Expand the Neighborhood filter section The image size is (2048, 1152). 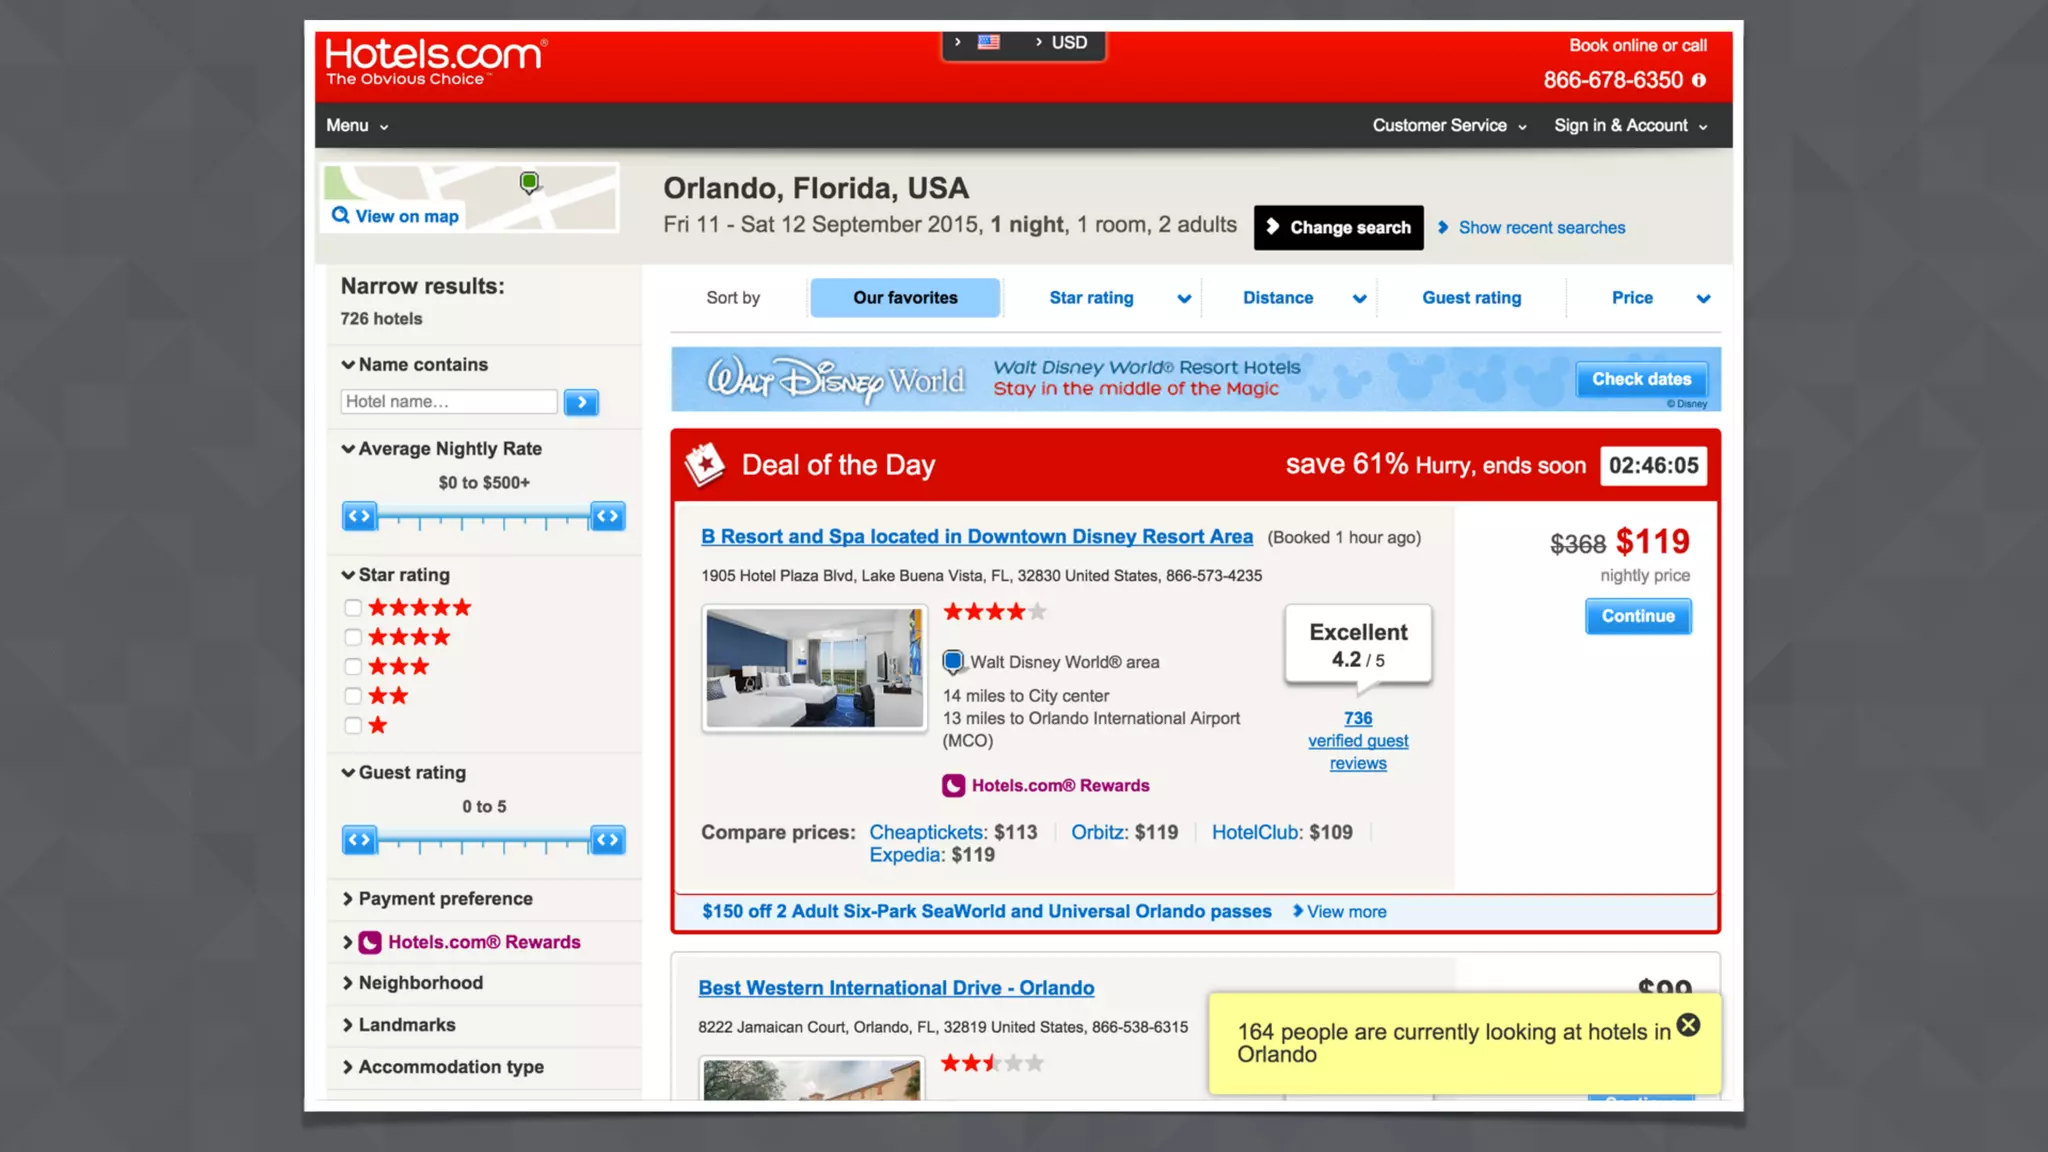point(420,983)
